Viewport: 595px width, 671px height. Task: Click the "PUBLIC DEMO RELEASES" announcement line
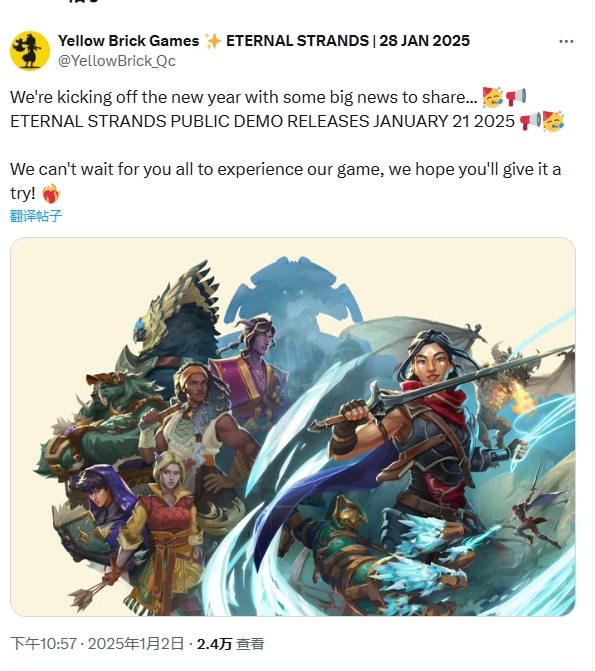tap(262, 121)
